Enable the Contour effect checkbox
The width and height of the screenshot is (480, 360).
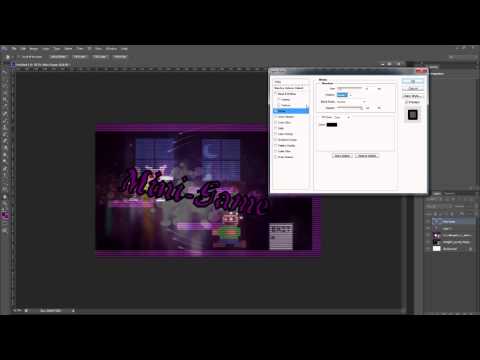click(279, 99)
